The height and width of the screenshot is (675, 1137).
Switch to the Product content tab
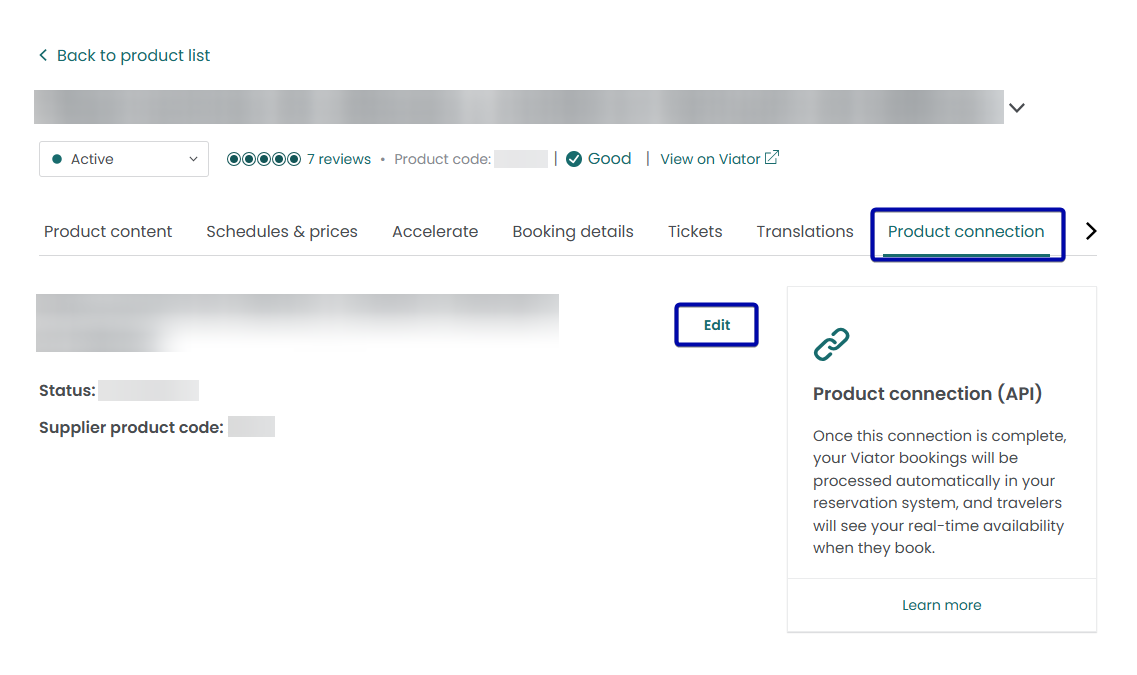click(108, 231)
